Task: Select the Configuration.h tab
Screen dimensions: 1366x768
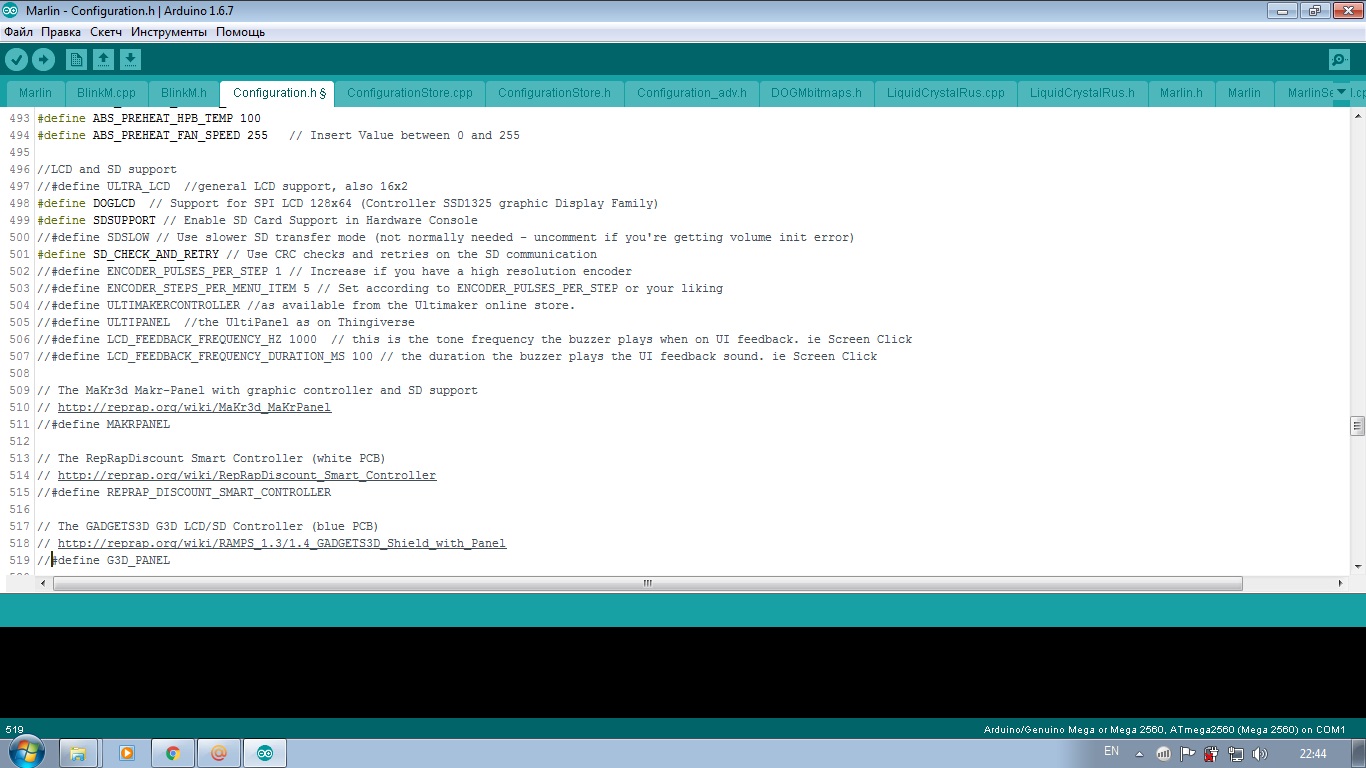Action: [277, 93]
